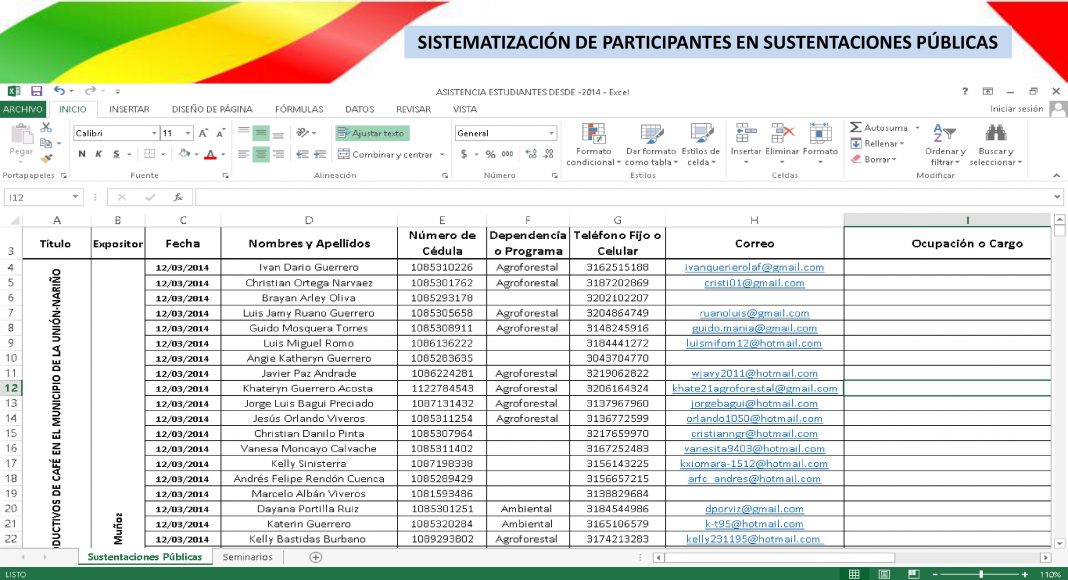Screen dimensions: 1068x580
Task: Add a new sheet with plus button
Action: coord(315,557)
